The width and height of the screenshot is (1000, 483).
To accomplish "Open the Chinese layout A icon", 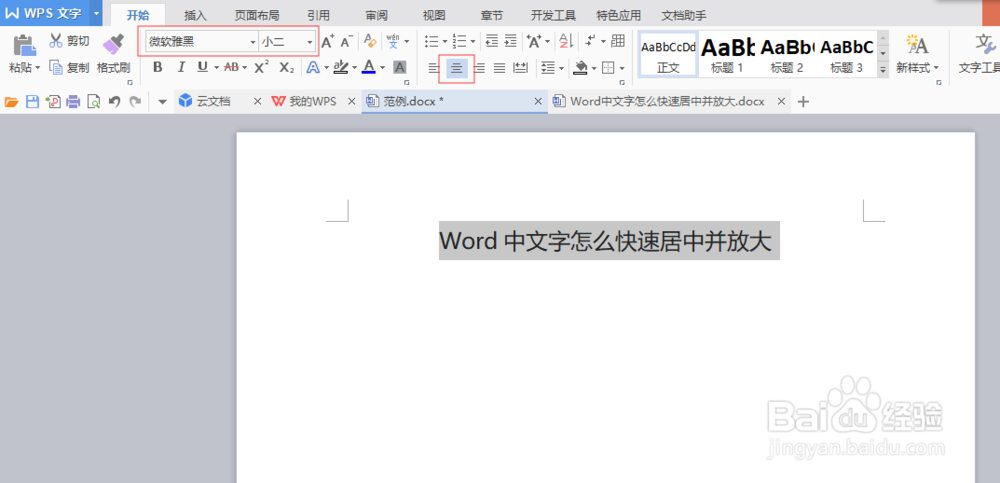I will 534,42.
